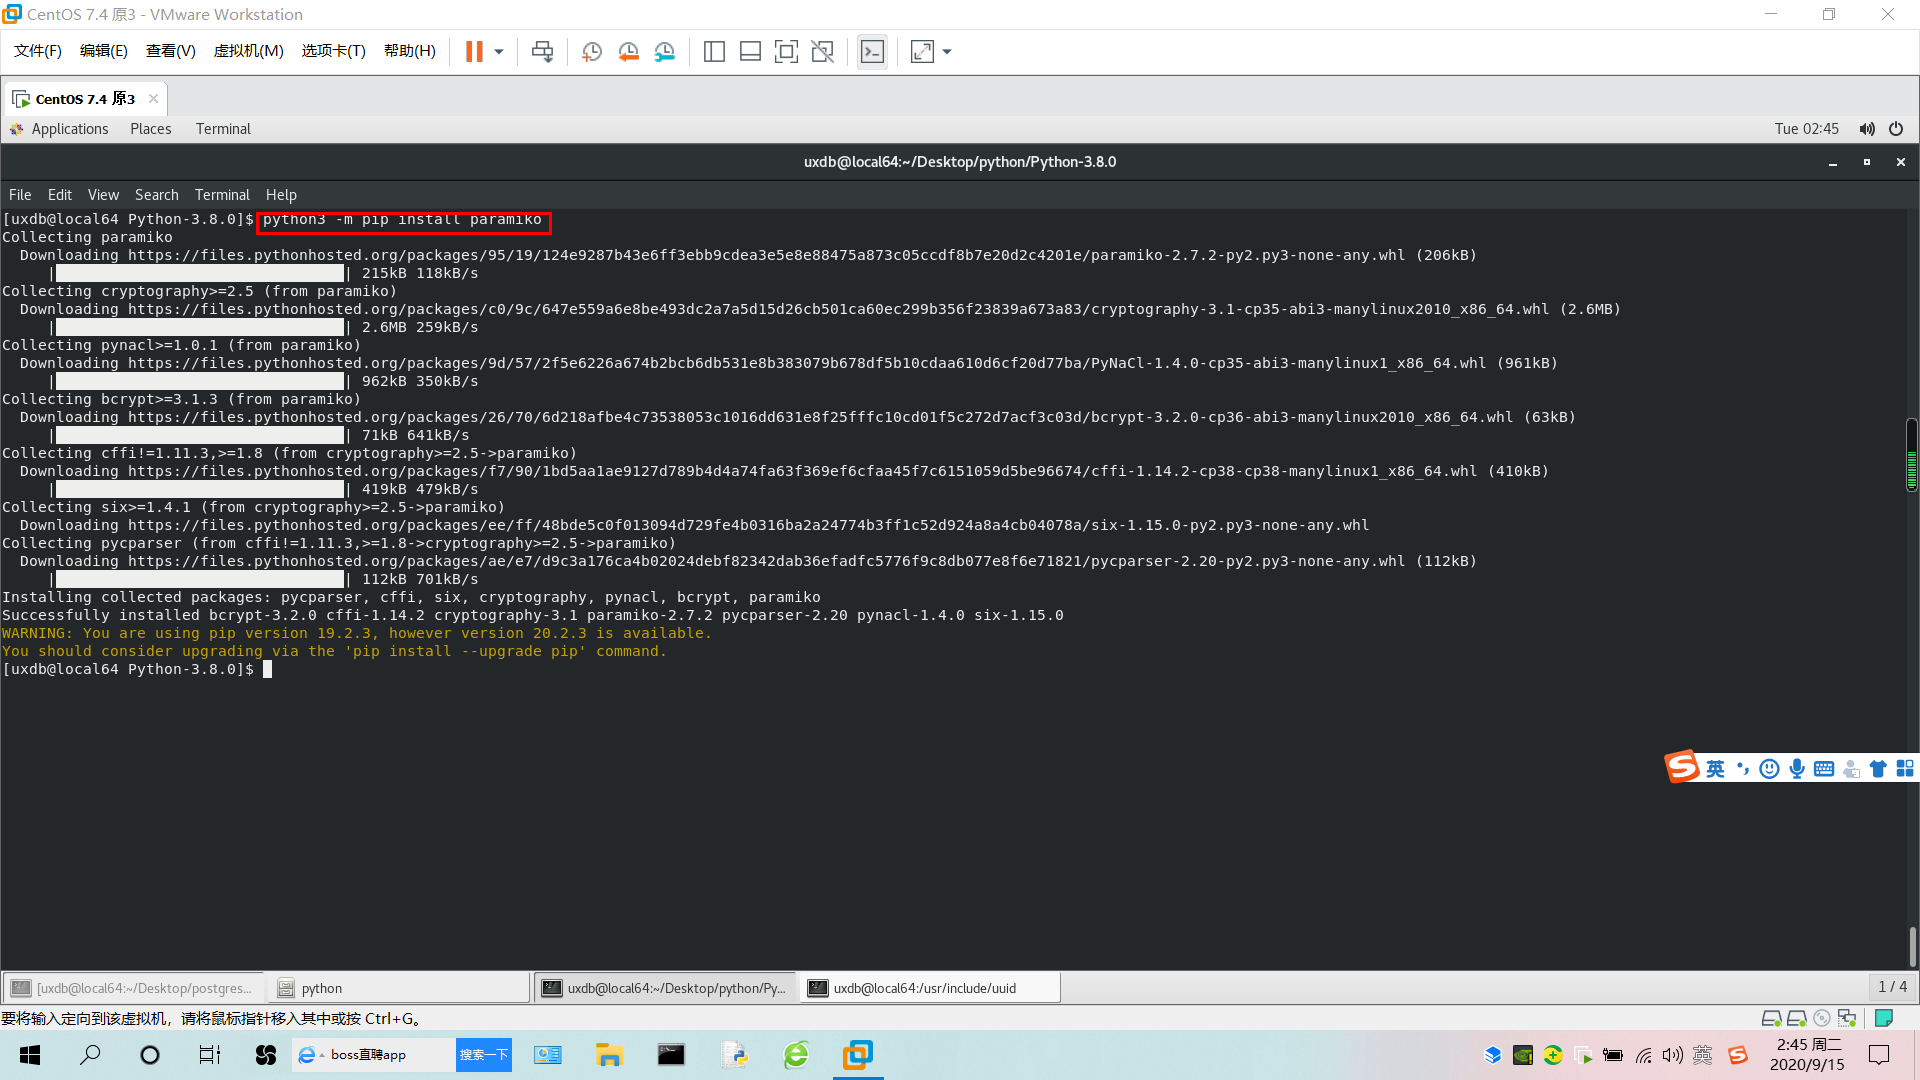Enter full screen mode icon

tap(786, 52)
